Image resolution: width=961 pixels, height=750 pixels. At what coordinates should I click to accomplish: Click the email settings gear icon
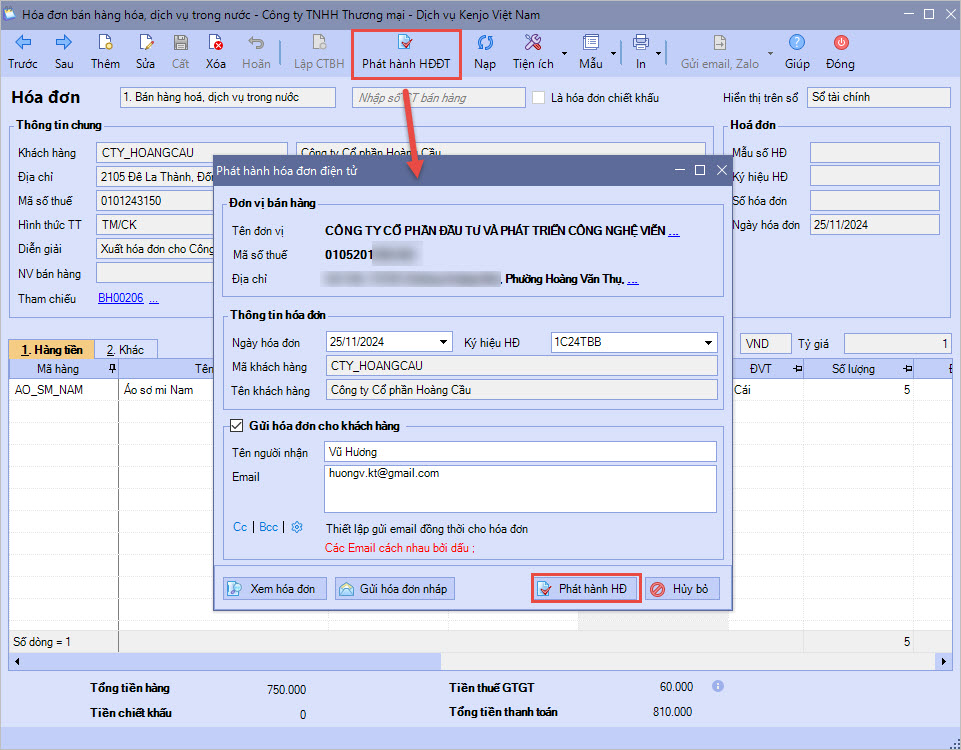click(296, 527)
